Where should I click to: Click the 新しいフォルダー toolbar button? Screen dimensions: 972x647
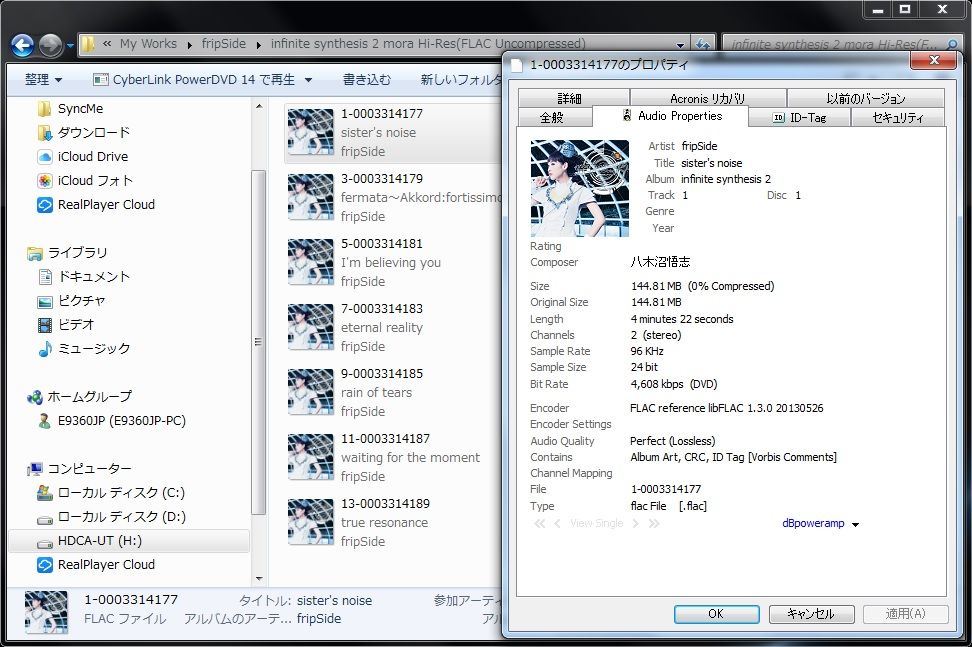point(461,80)
